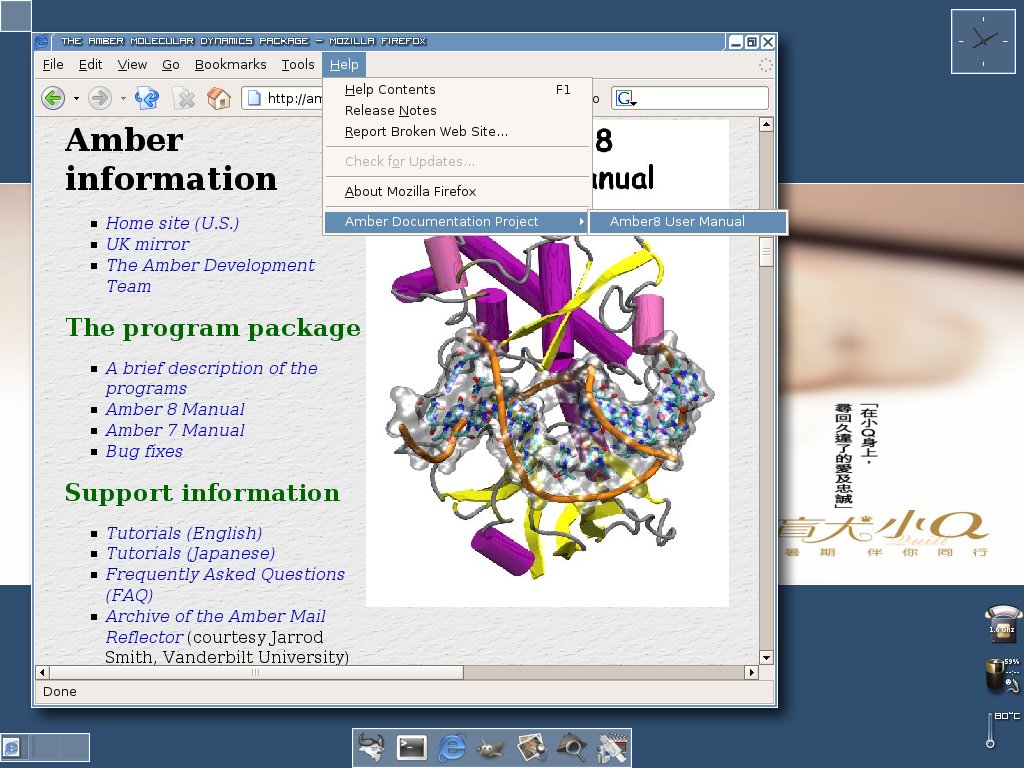The width and height of the screenshot is (1024, 768).
Task: Open the Forward history dropdown arrow
Action: (x=123, y=98)
